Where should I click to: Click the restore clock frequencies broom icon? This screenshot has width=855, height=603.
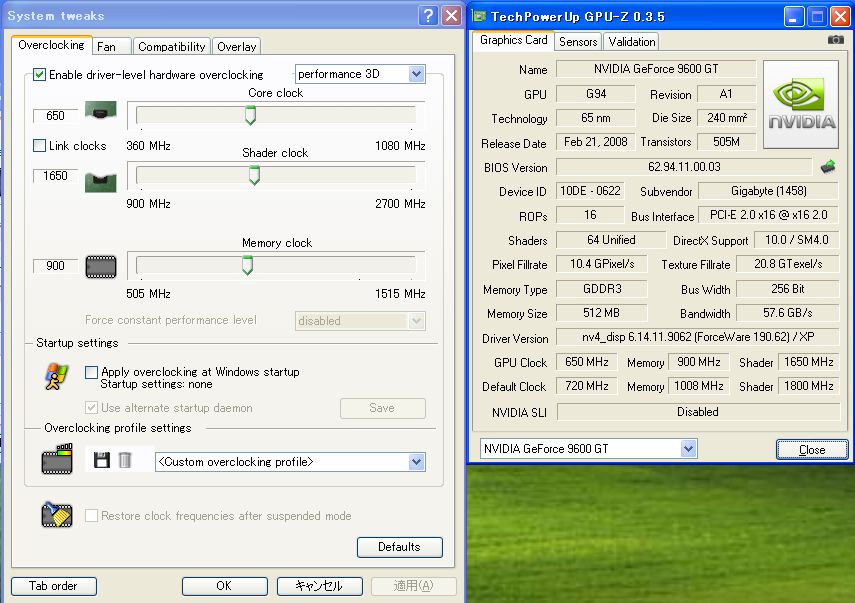click(57, 515)
